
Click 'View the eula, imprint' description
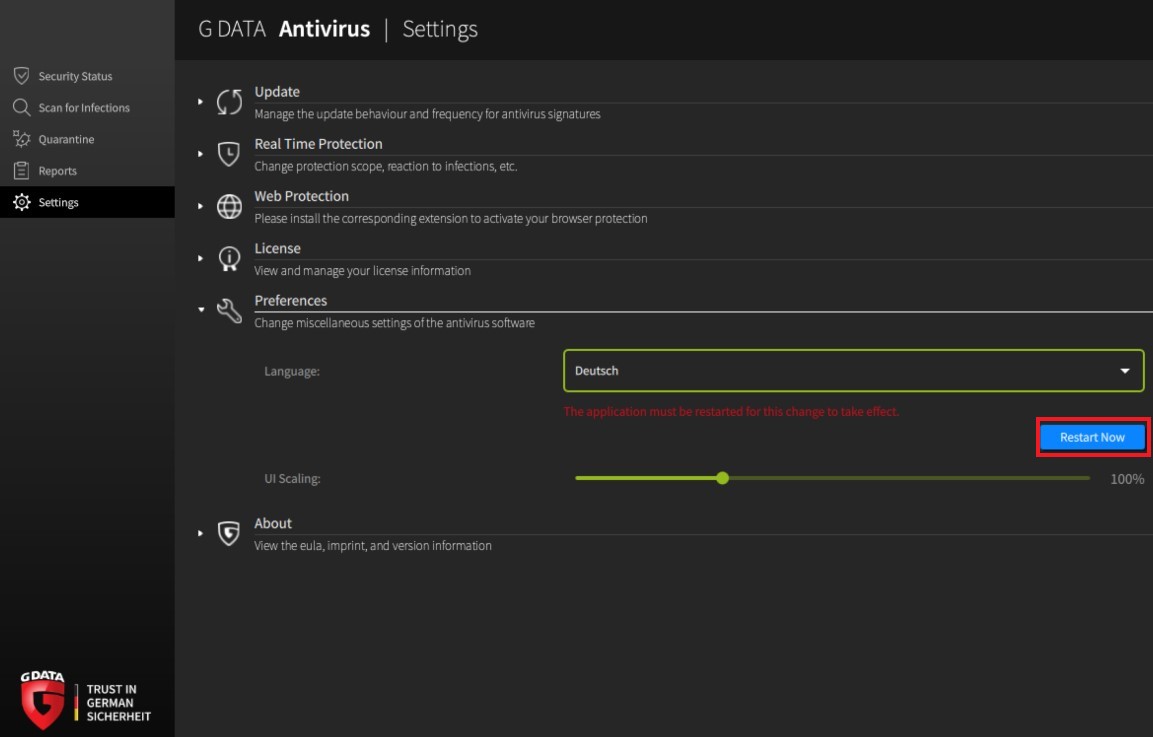pyautogui.click(x=373, y=546)
